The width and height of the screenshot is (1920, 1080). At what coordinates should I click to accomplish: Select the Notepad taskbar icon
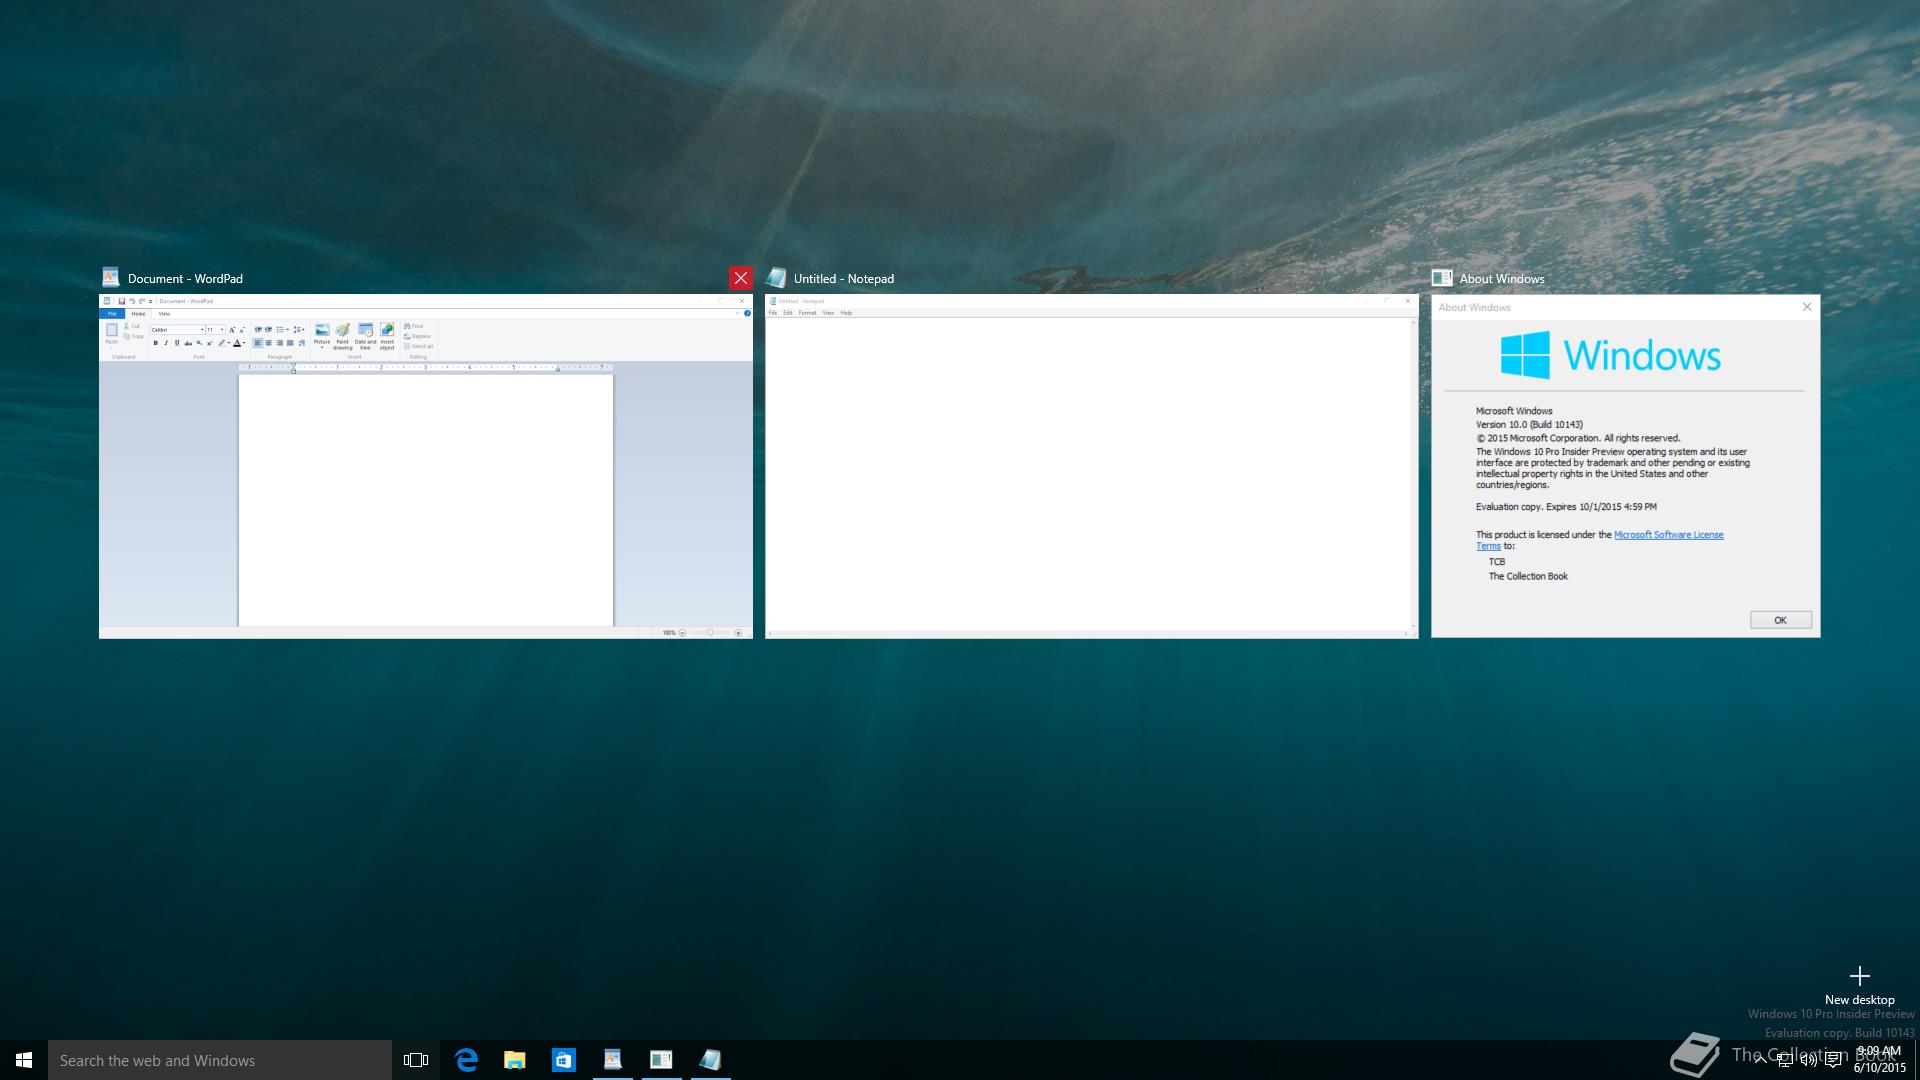tap(710, 1060)
